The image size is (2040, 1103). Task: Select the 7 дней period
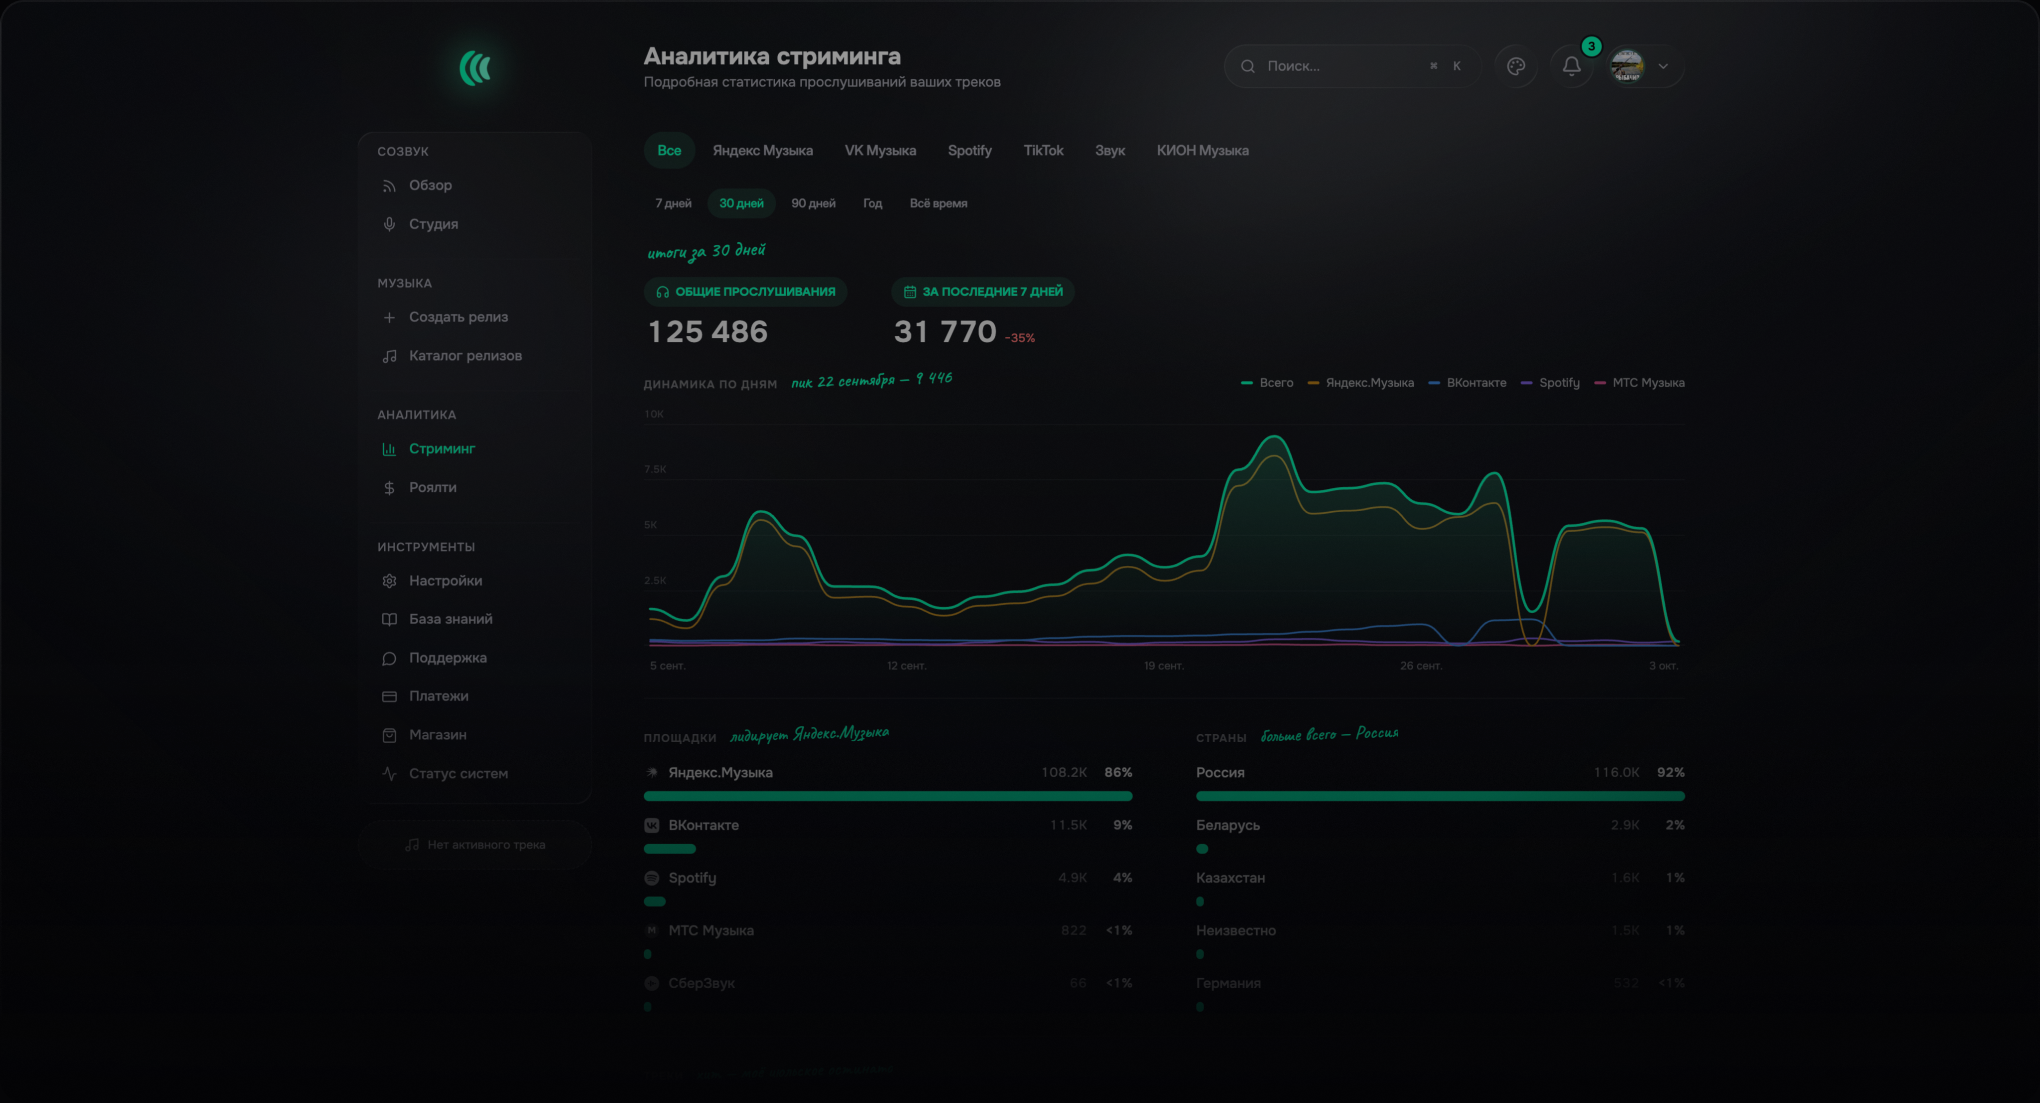pos(673,203)
